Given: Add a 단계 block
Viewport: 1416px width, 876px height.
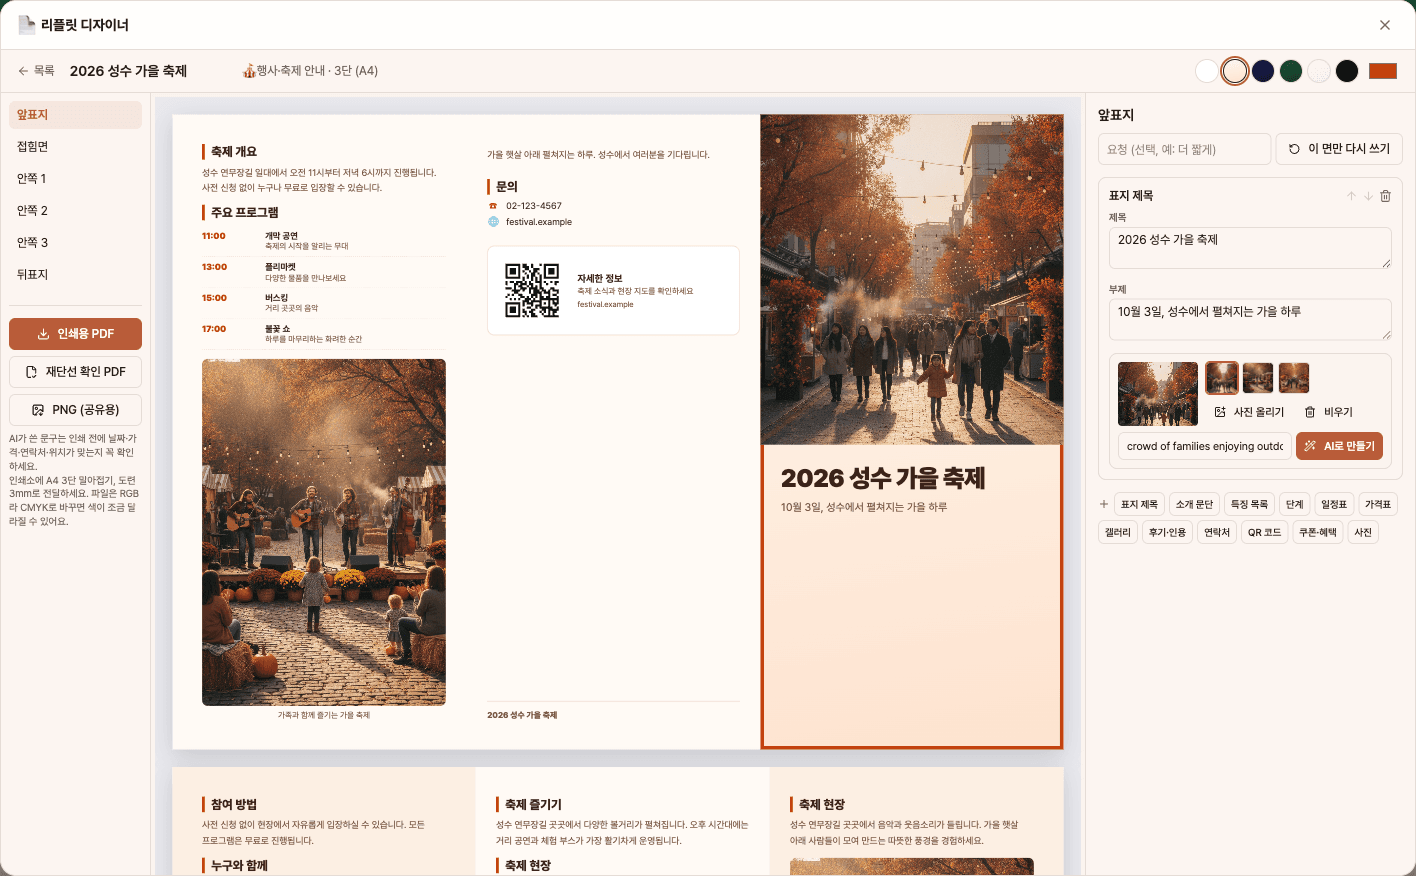Looking at the screenshot, I should tap(1295, 504).
